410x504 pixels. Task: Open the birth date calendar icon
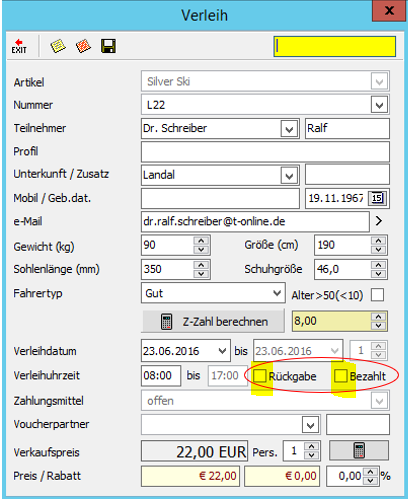tap(377, 198)
